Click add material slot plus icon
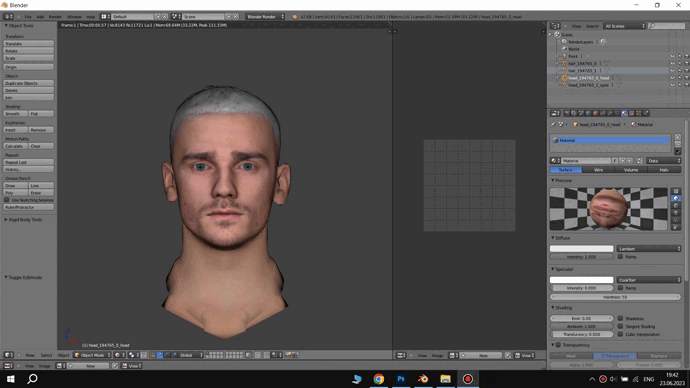The height and width of the screenshot is (388, 690). pos(678,138)
